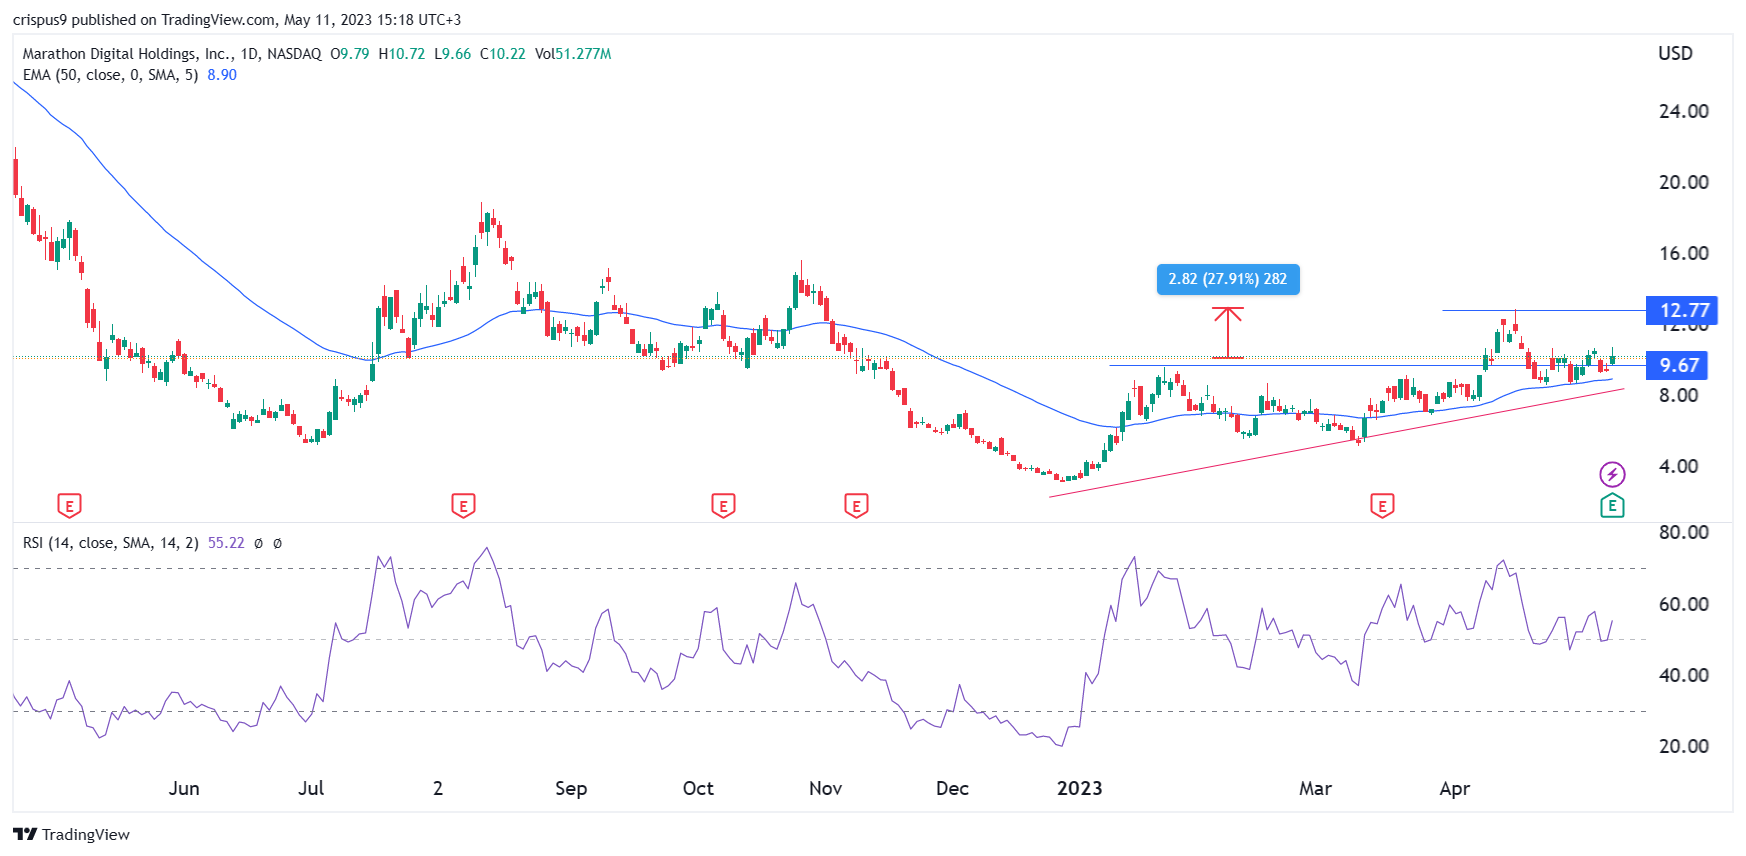The height and width of the screenshot is (856, 1746).
Task: Click the green upcoming earnings icon
Action: coord(1612,505)
